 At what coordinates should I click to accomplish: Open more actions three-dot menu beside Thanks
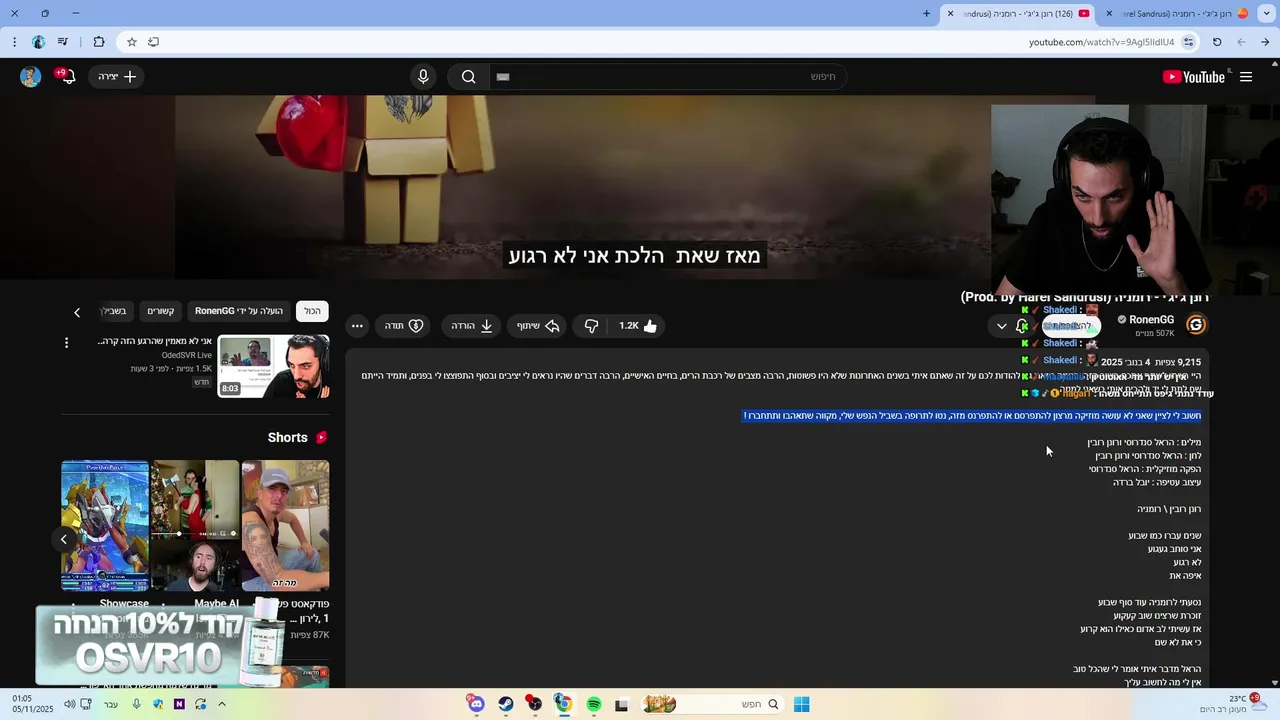pos(357,326)
